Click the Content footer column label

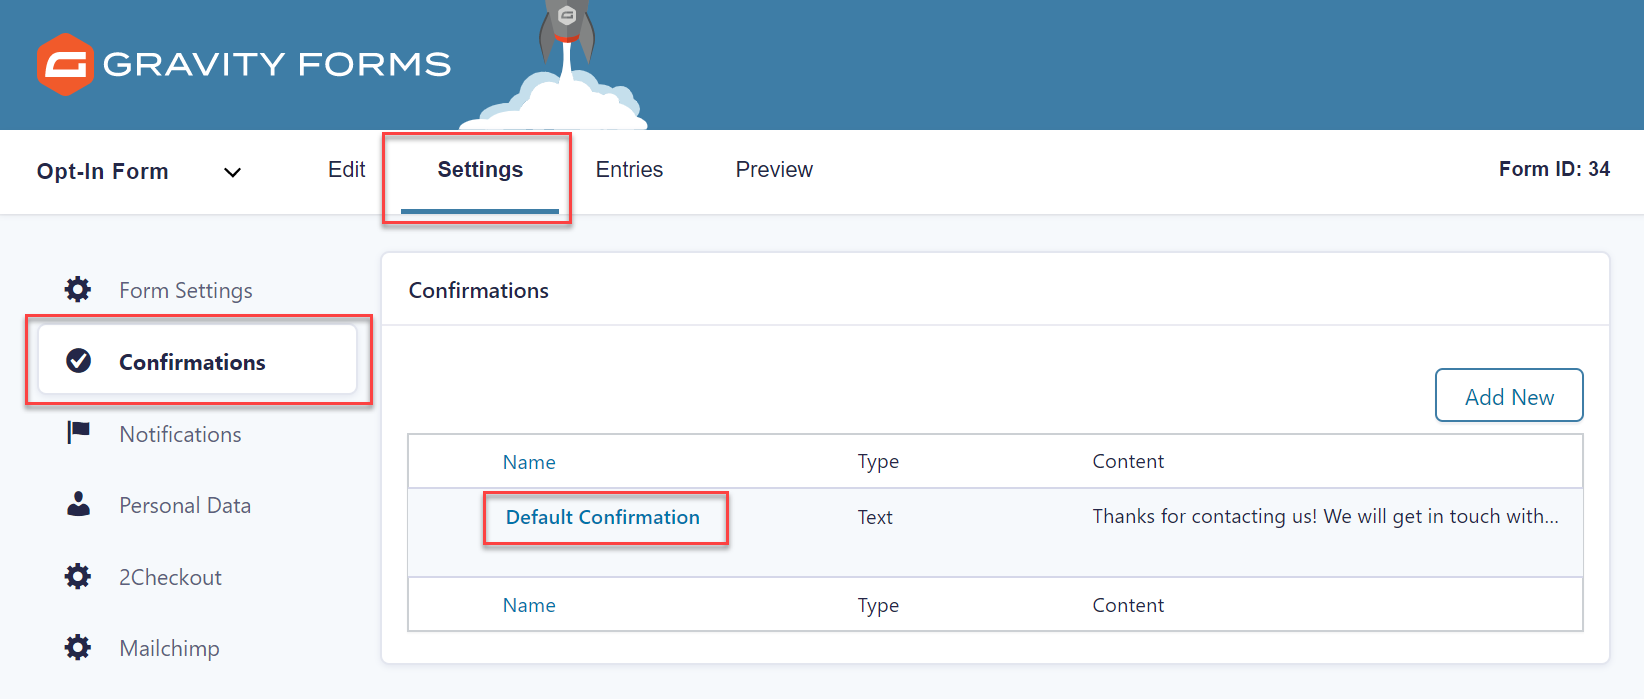click(x=1128, y=605)
